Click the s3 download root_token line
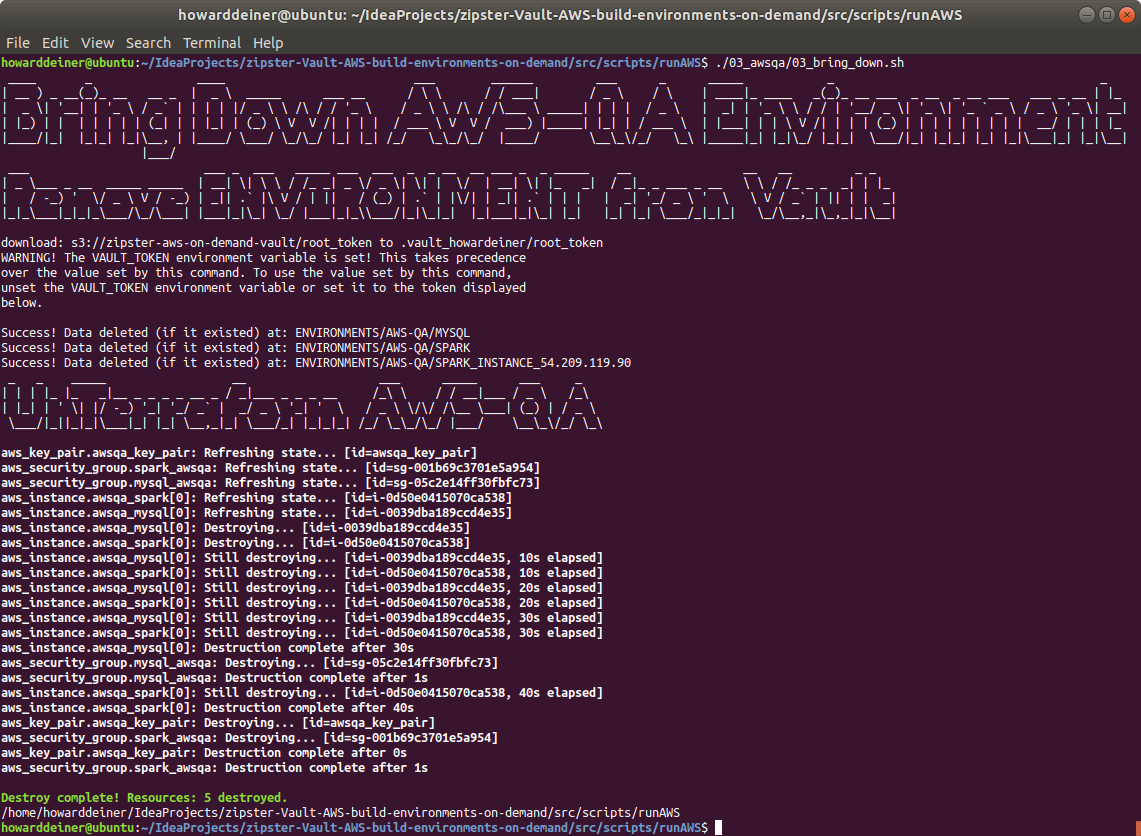This screenshot has width=1141, height=836. click(x=302, y=242)
